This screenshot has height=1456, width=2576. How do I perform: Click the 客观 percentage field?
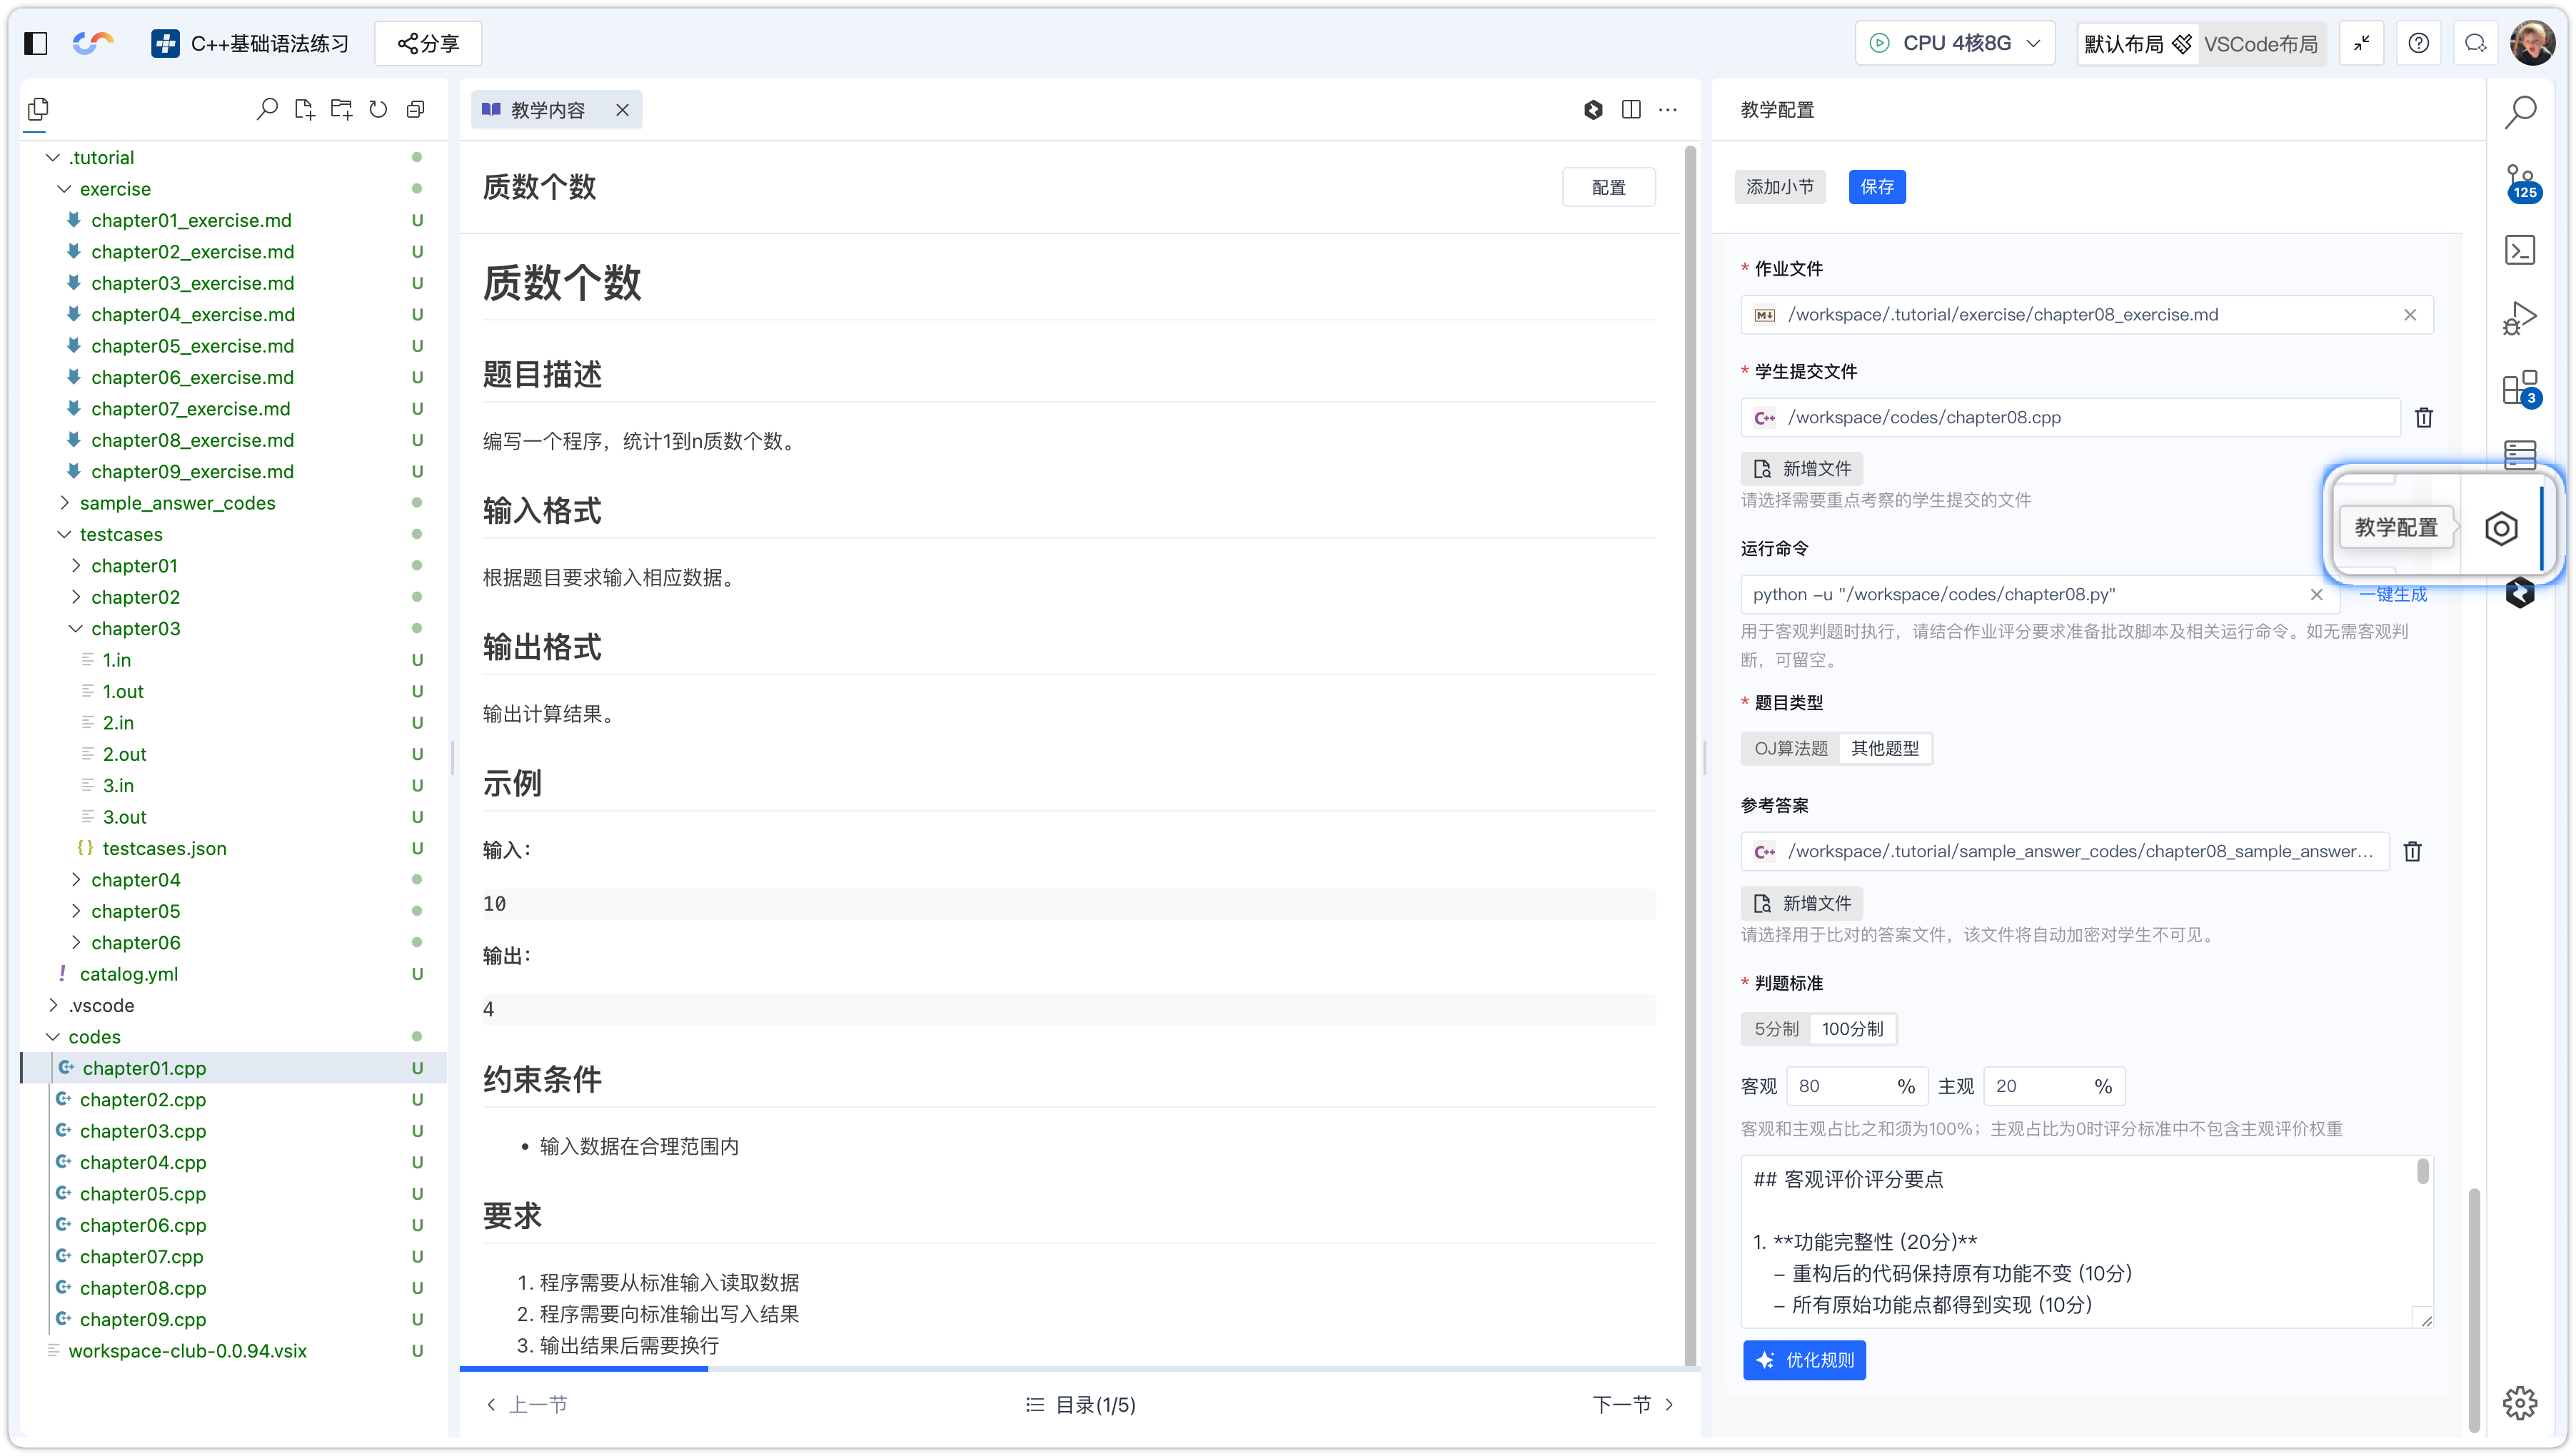(1856, 1087)
